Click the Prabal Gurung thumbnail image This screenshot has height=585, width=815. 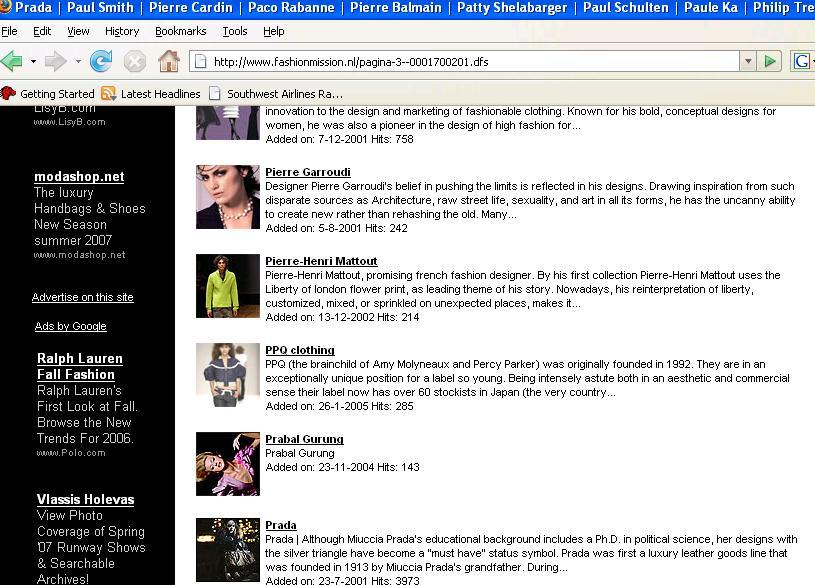(x=228, y=464)
